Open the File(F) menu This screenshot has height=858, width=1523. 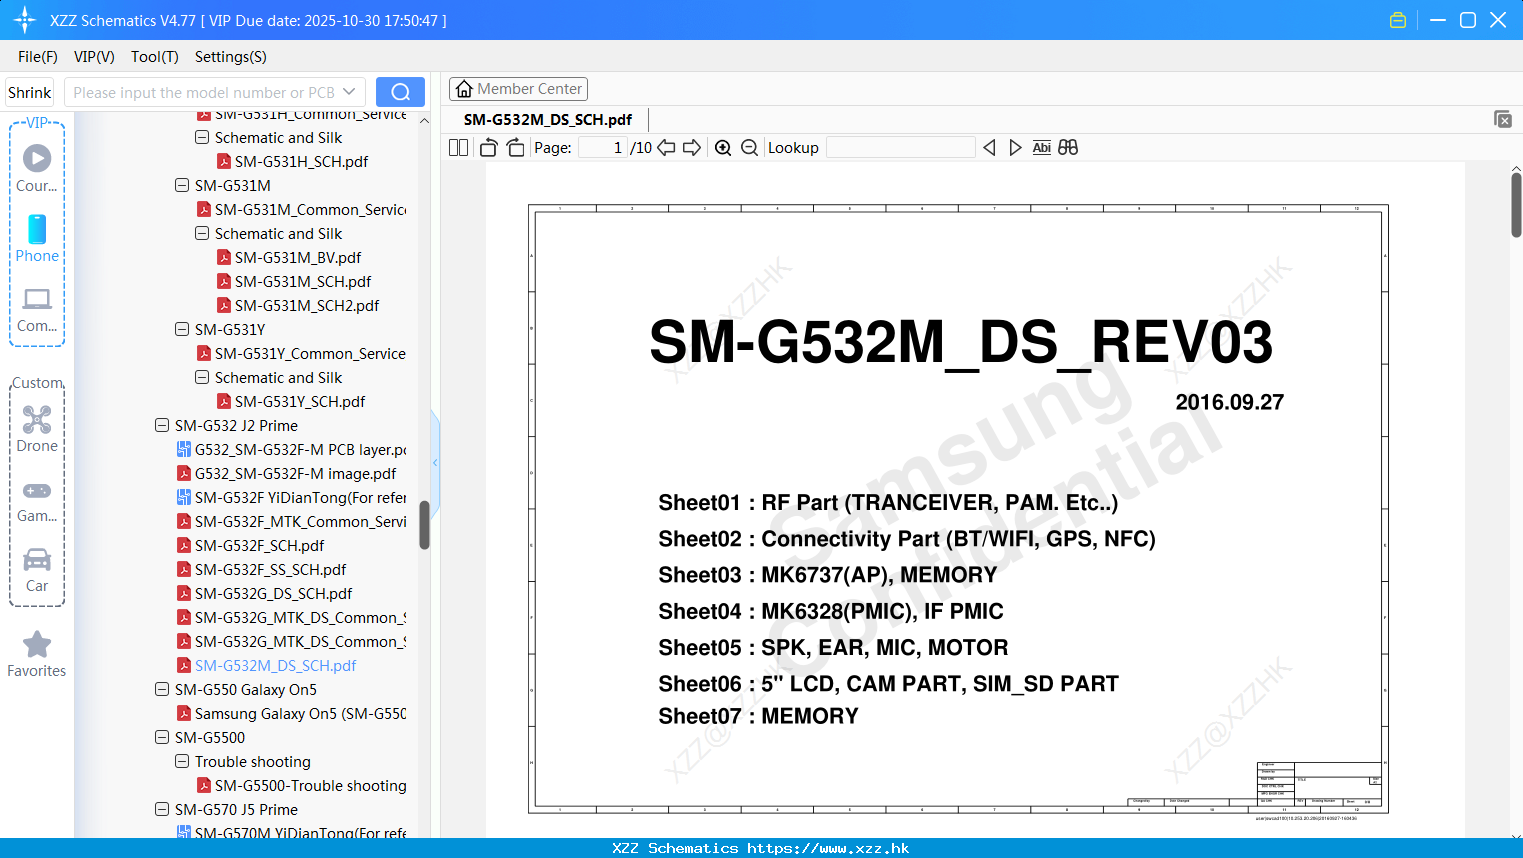(x=37, y=57)
